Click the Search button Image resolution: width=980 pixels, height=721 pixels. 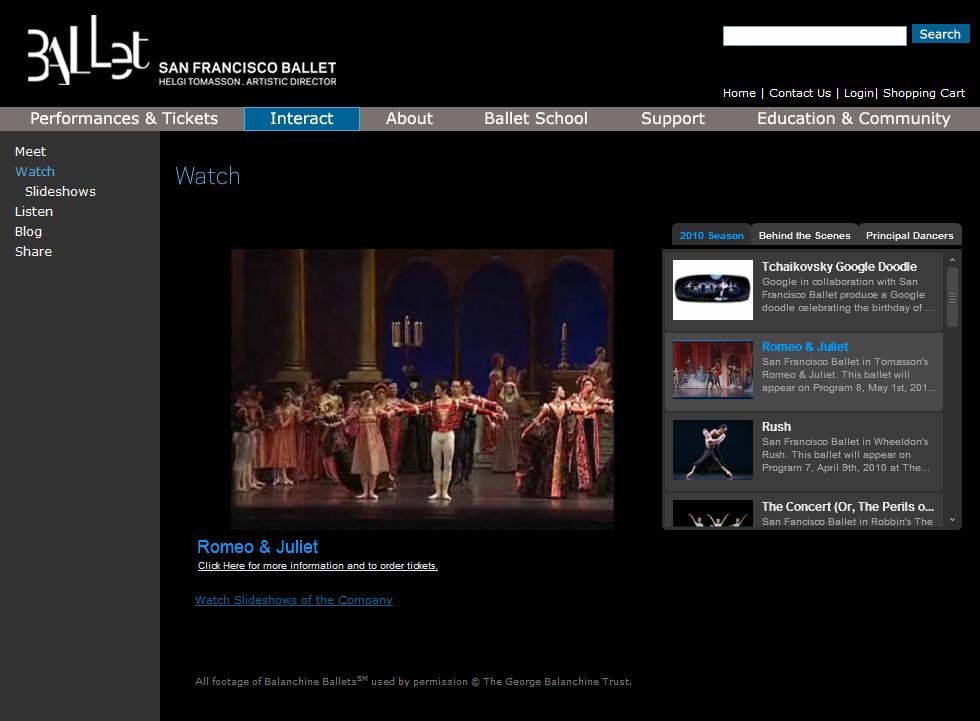[940, 34]
